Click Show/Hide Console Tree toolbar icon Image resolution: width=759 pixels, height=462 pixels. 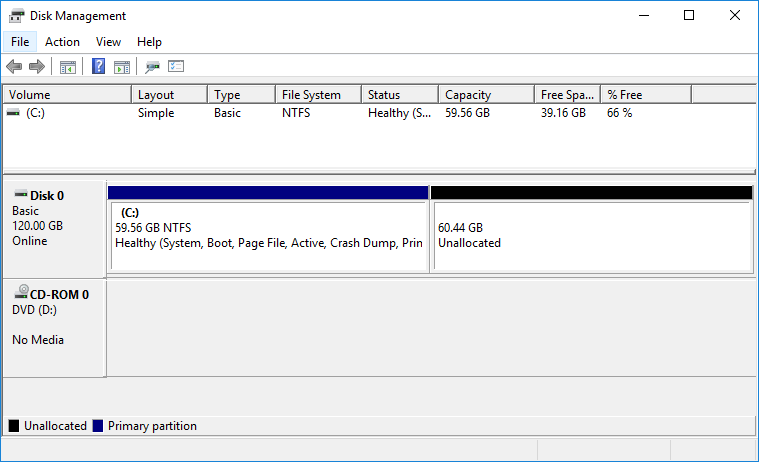pos(68,67)
